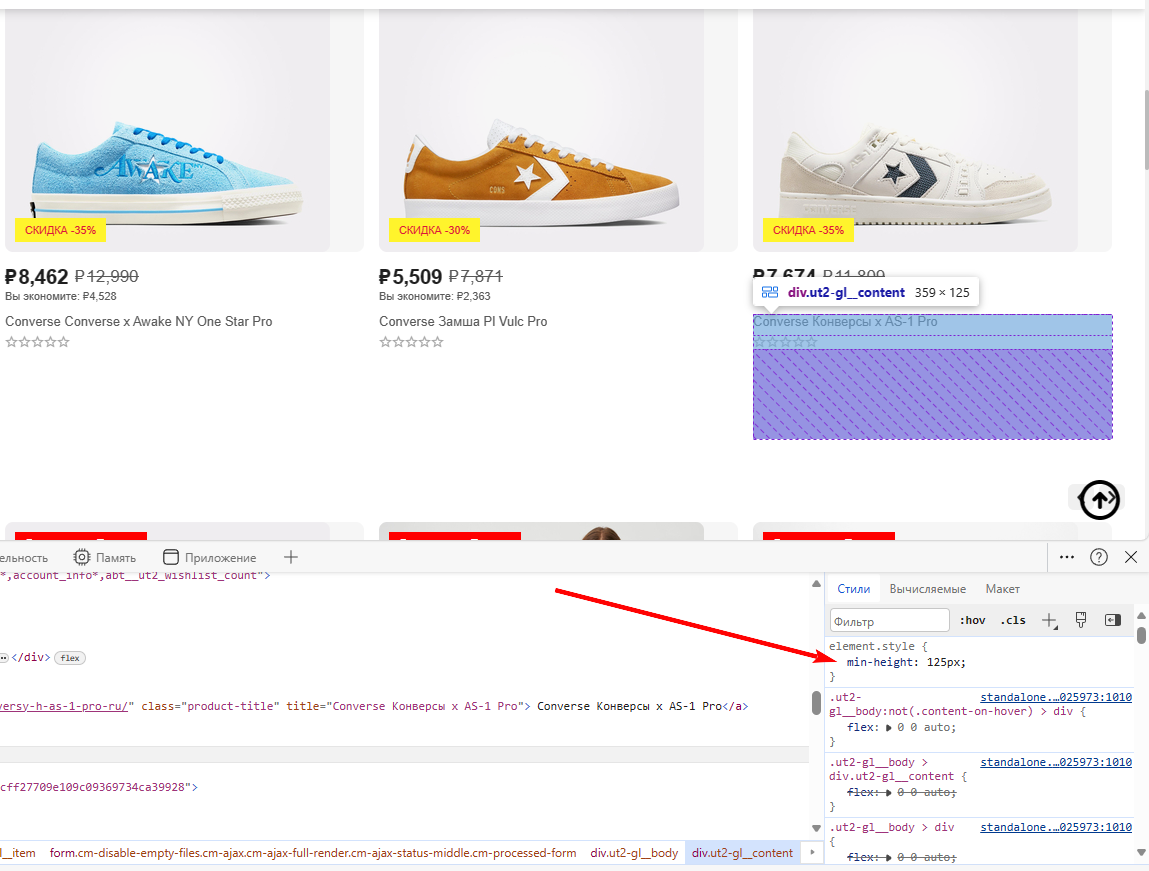The width and height of the screenshot is (1149, 871).
Task: Click the flex badge next to the closing div
Action: coord(70,658)
